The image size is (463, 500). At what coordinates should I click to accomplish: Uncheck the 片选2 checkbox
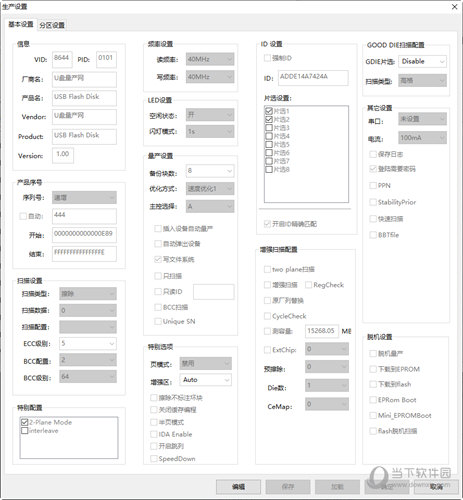[269, 119]
